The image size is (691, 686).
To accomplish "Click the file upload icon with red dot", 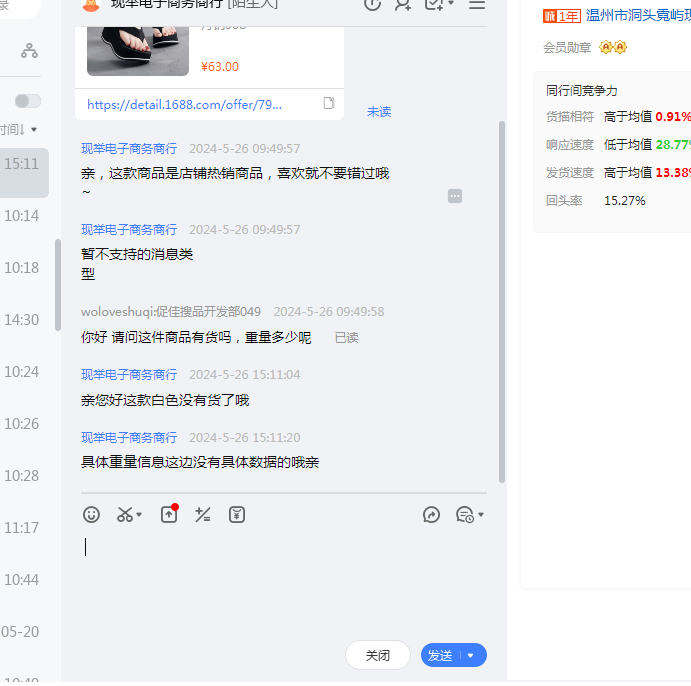I will (169, 515).
